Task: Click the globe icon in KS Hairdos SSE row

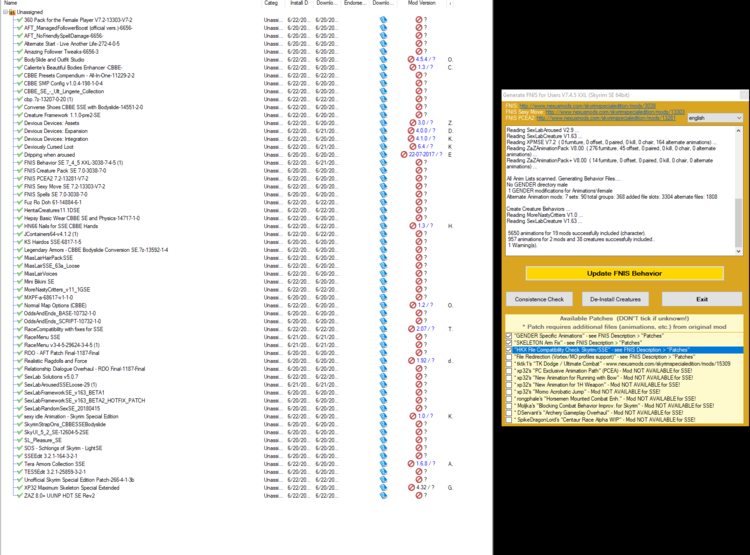Action: point(383,242)
